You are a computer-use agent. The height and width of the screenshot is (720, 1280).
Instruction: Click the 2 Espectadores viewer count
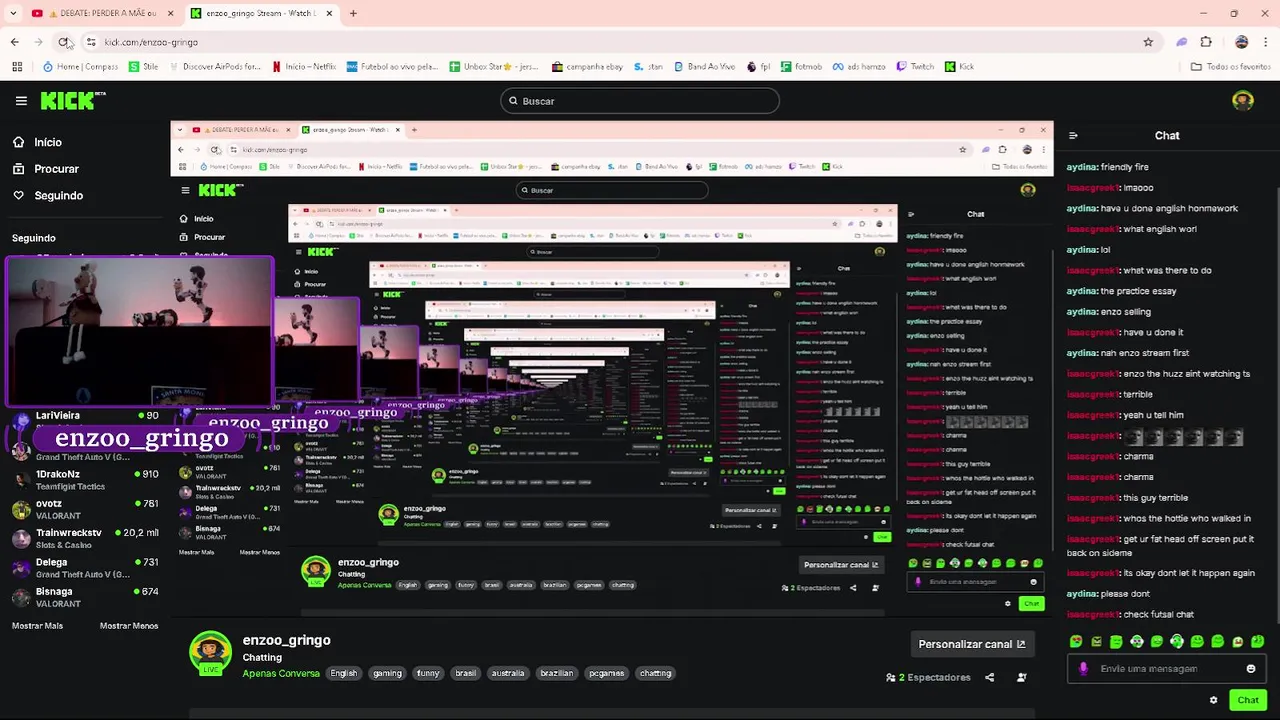pos(928,678)
